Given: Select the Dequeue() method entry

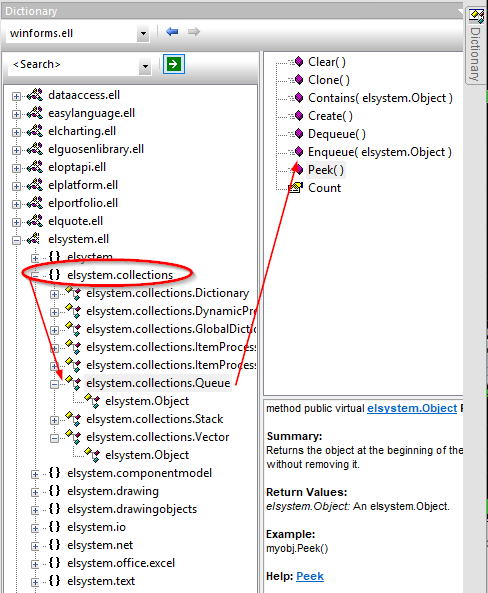Looking at the screenshot, I should (x=337, y=134).
